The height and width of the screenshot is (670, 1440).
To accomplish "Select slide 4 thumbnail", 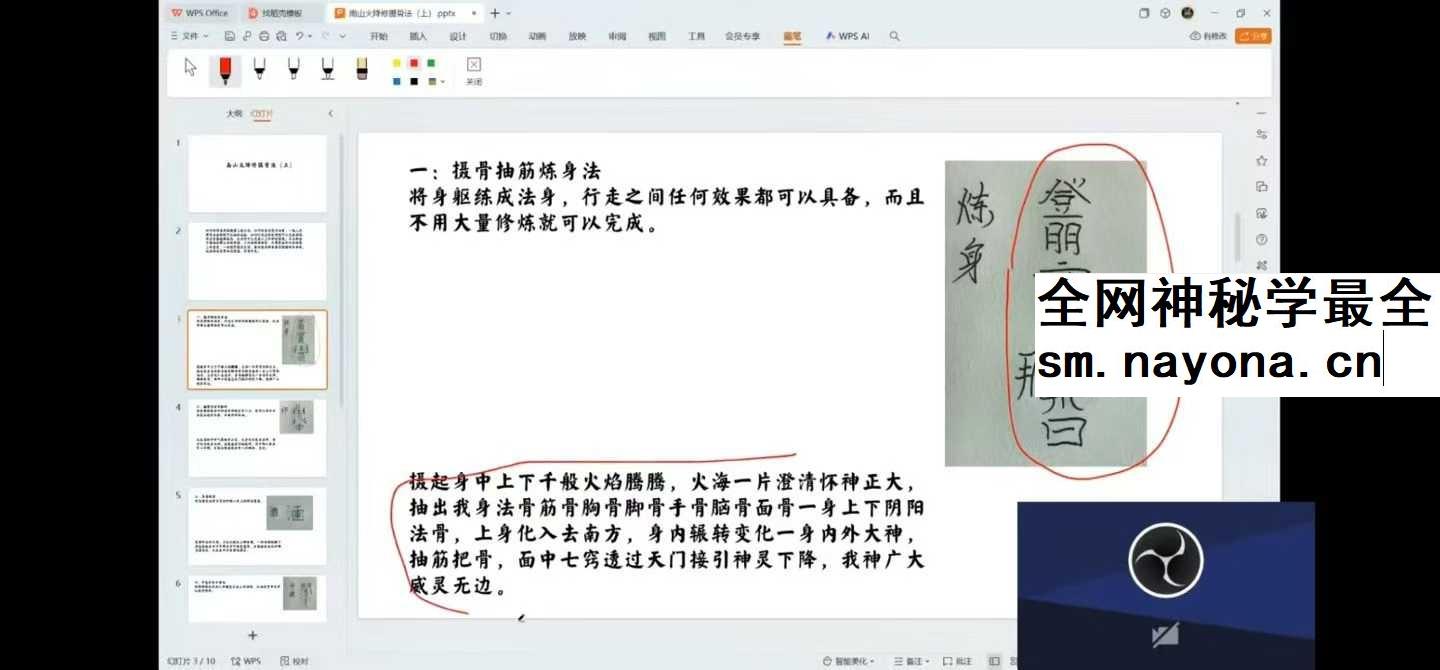I will (257, 438).
